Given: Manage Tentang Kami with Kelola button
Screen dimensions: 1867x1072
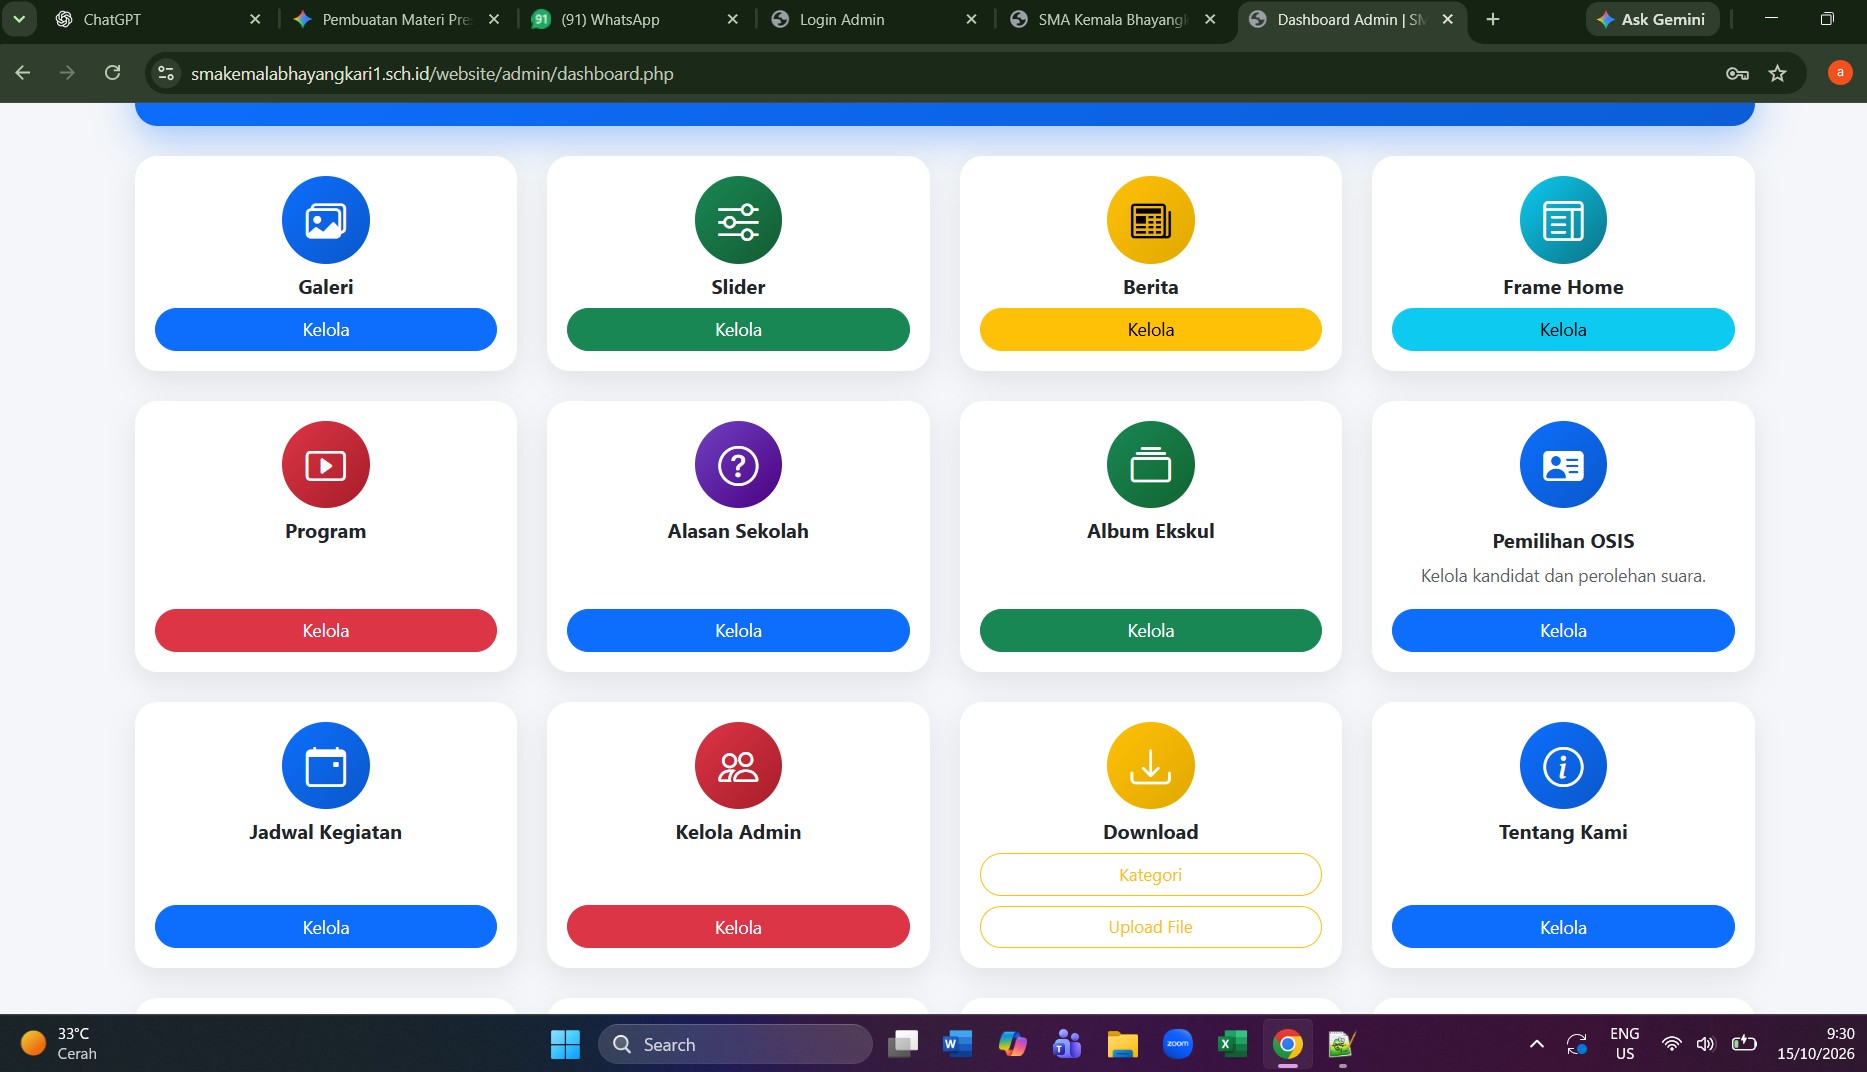Looking at the screenshot, I should 1563,926.
